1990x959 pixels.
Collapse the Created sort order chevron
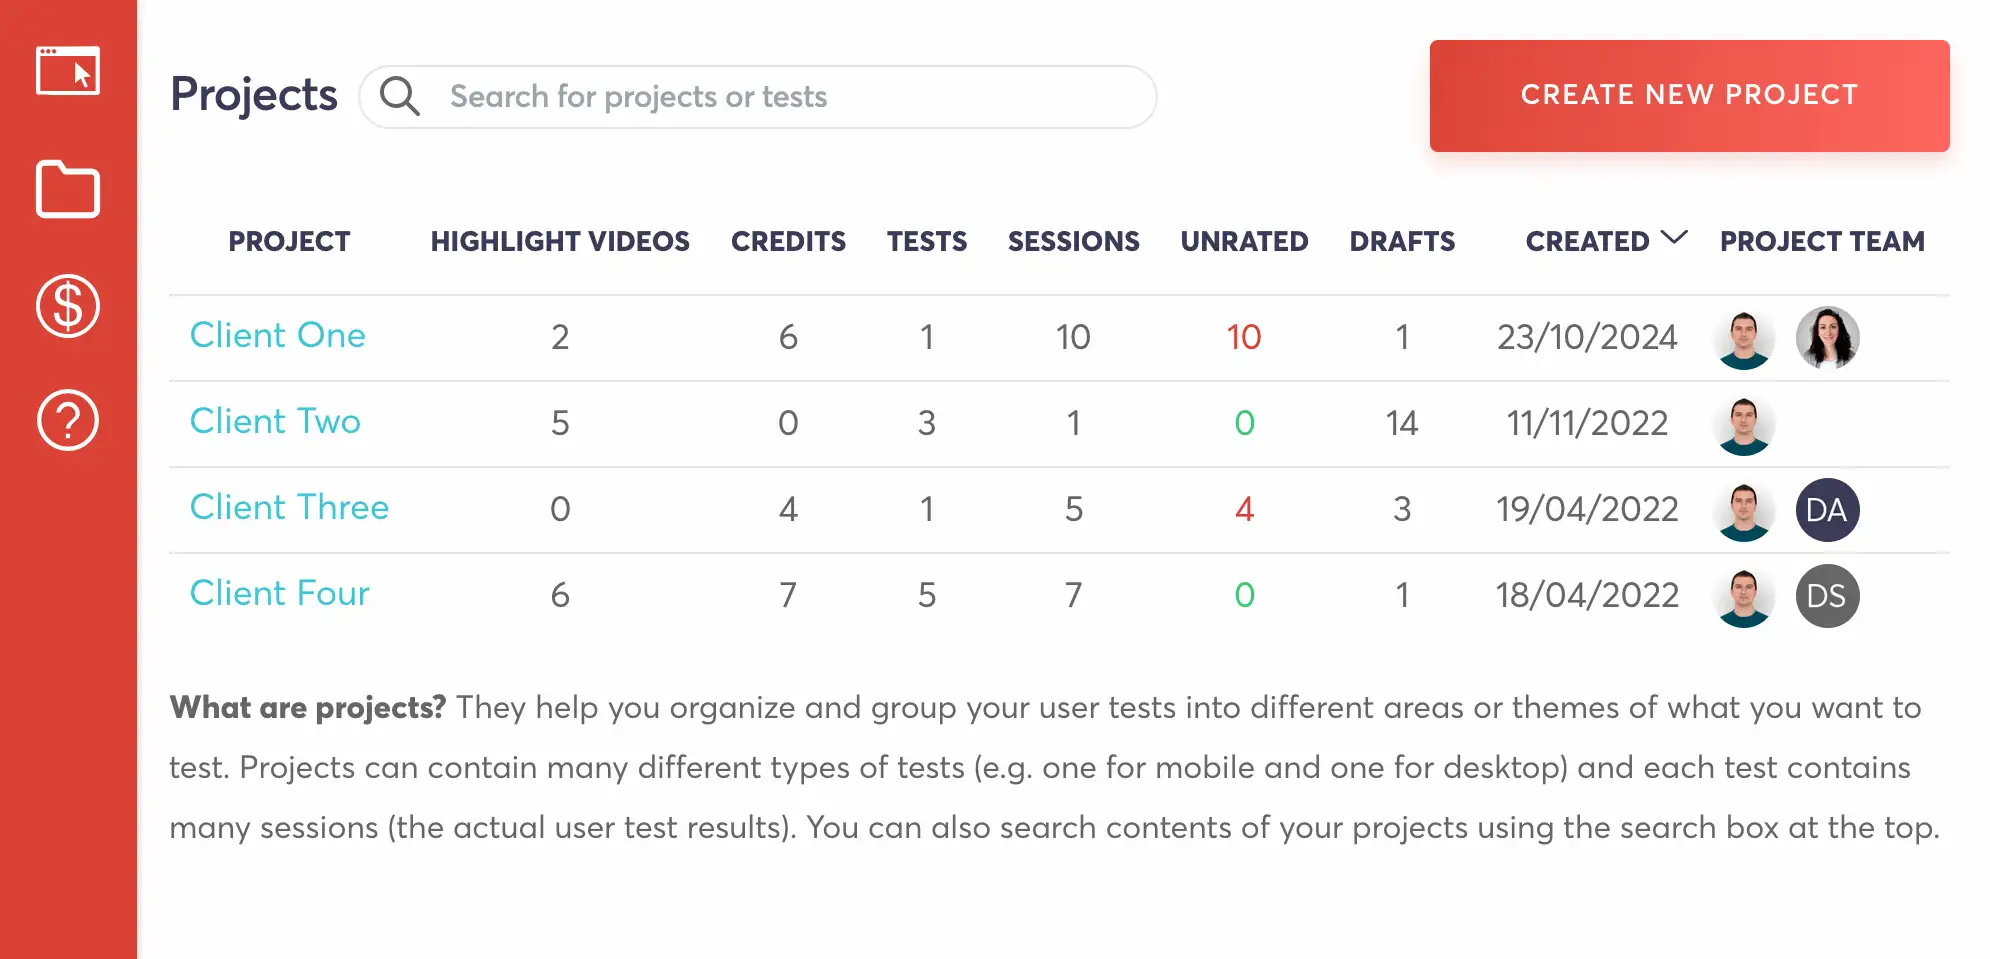(1673, 238)
